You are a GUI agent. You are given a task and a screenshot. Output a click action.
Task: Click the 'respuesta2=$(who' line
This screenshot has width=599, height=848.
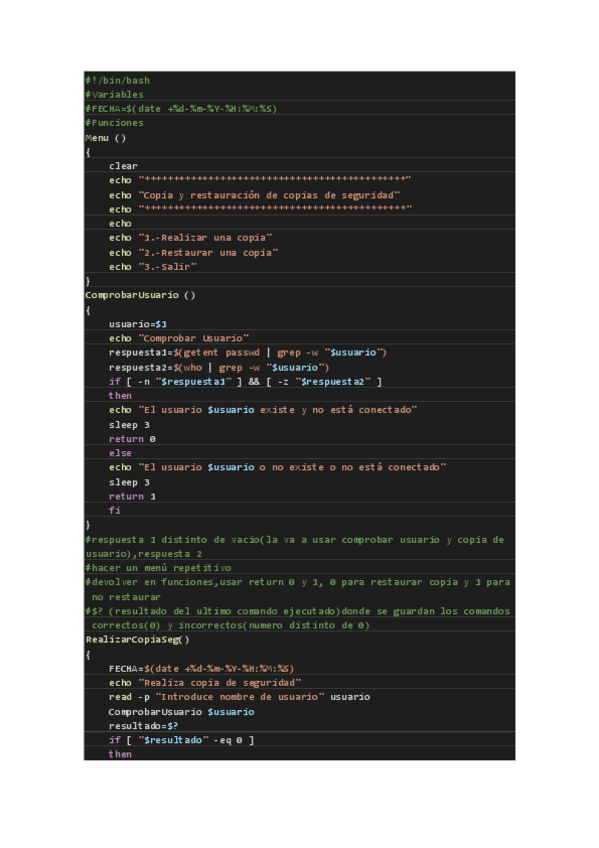click(x=219, y=368)
